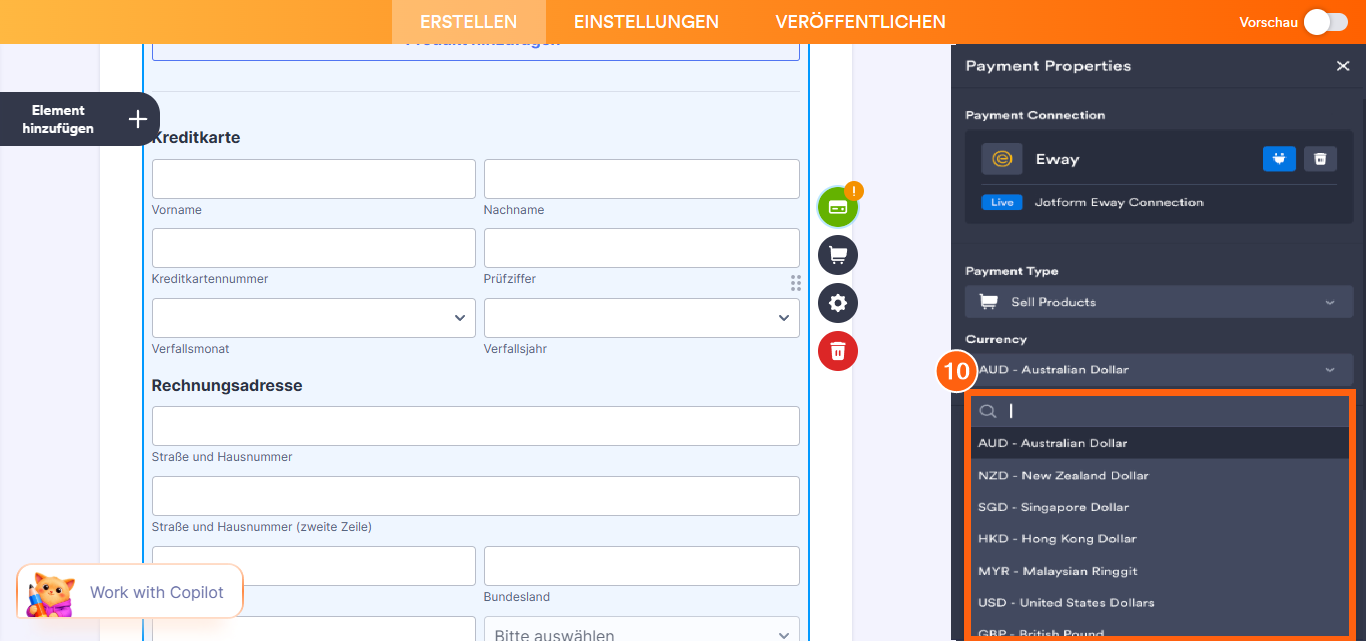The image size is (1366, 641).
Task: Open the VERÖFFENTLICHEN tab
Action: pyautogui.click(x=861, y=21)
